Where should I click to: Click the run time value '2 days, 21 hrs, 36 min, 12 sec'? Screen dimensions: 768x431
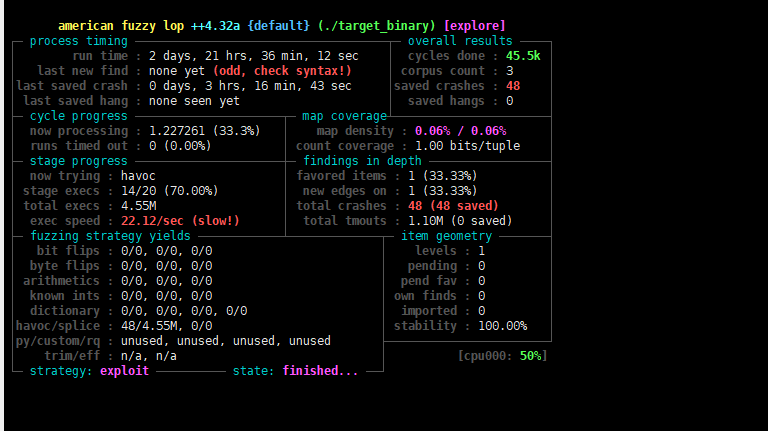point(254,56)
